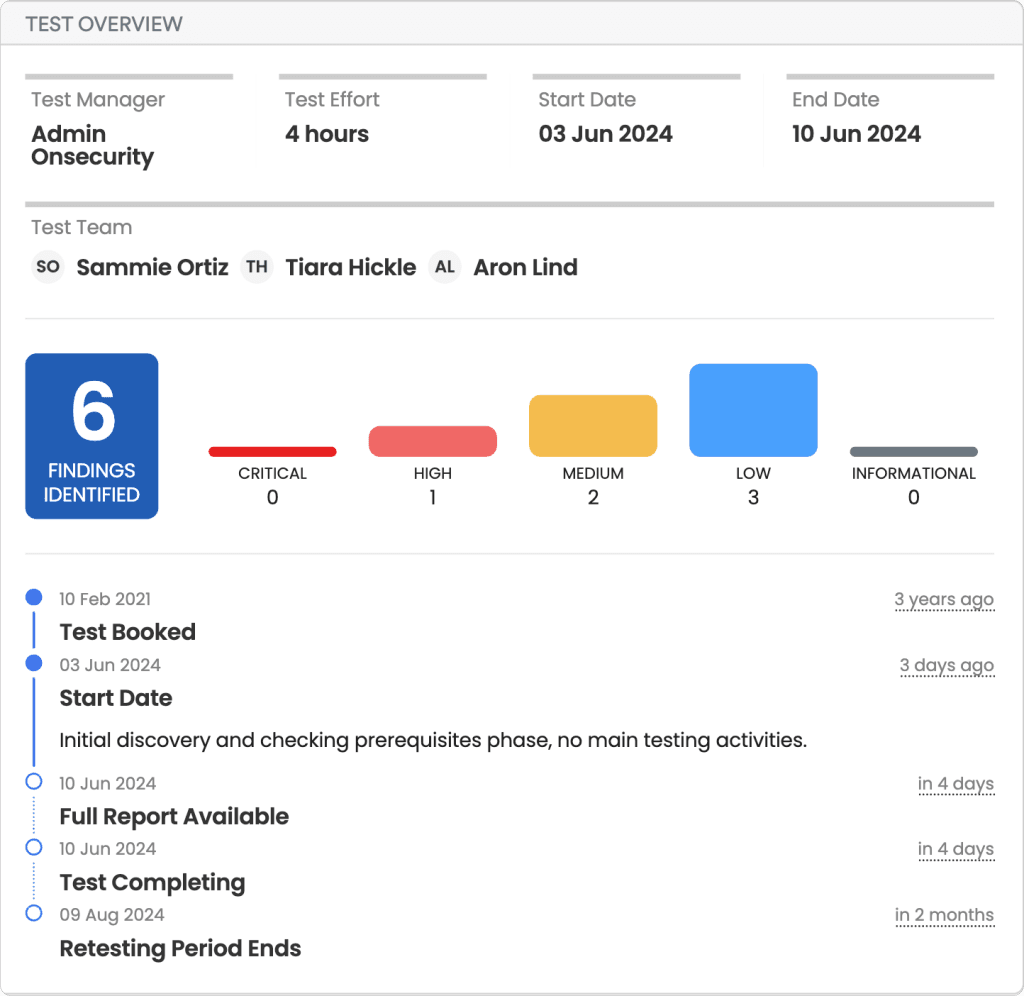1024x996 pixels.
Task: Click the Low severity bar
Action: (x=753, y=409)
